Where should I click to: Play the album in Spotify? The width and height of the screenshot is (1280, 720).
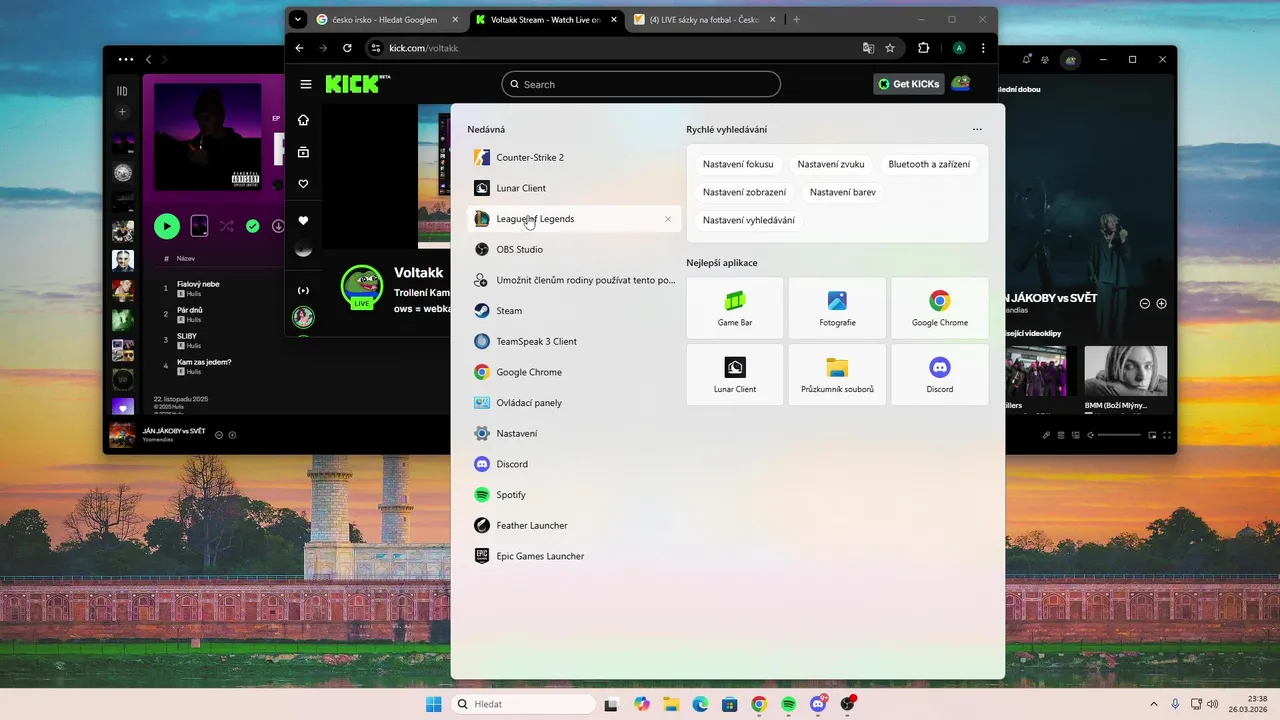click(x=167, y=226)
